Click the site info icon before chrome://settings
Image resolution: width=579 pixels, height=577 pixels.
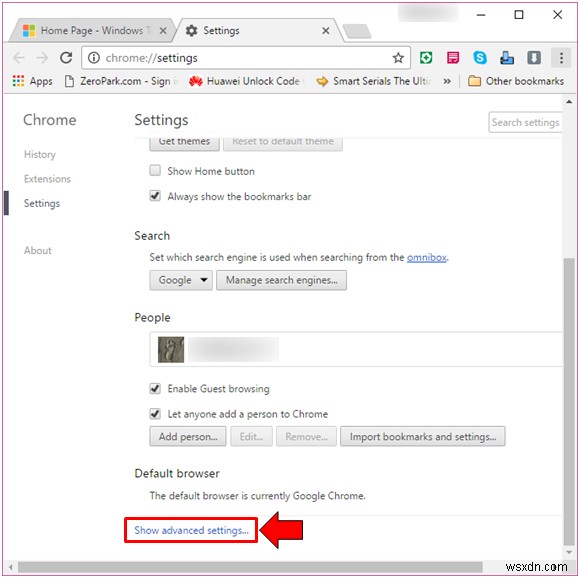pyautogui.click(x=94, y=58)
